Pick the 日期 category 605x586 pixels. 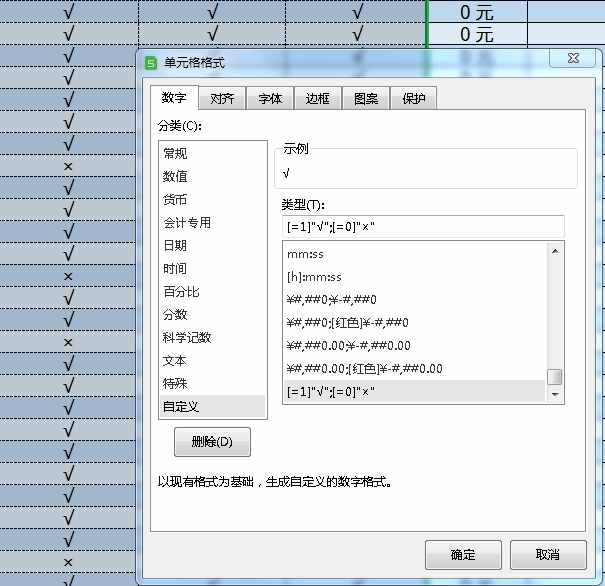[175, 245]
